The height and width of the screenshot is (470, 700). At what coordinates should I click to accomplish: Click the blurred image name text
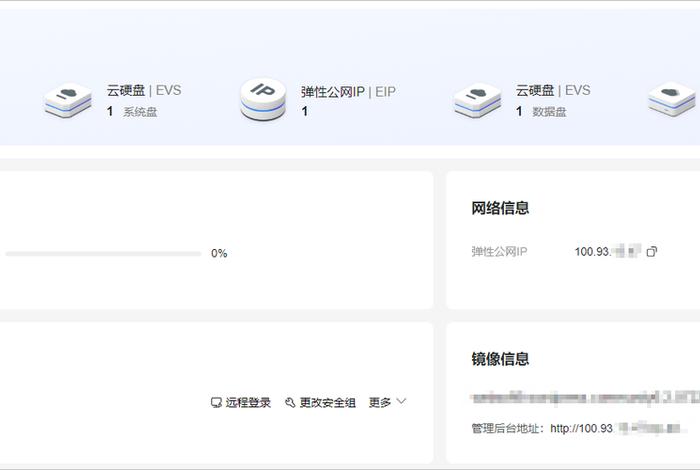click(585, 398)
